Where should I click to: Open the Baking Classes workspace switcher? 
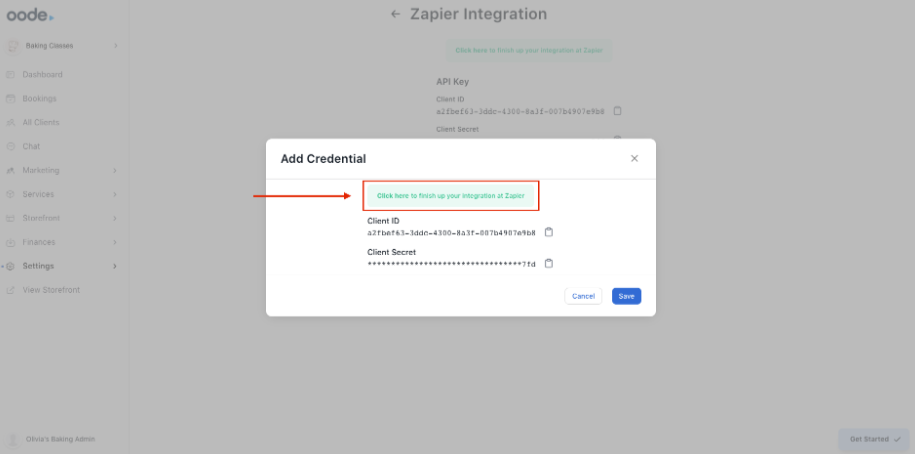62,46
